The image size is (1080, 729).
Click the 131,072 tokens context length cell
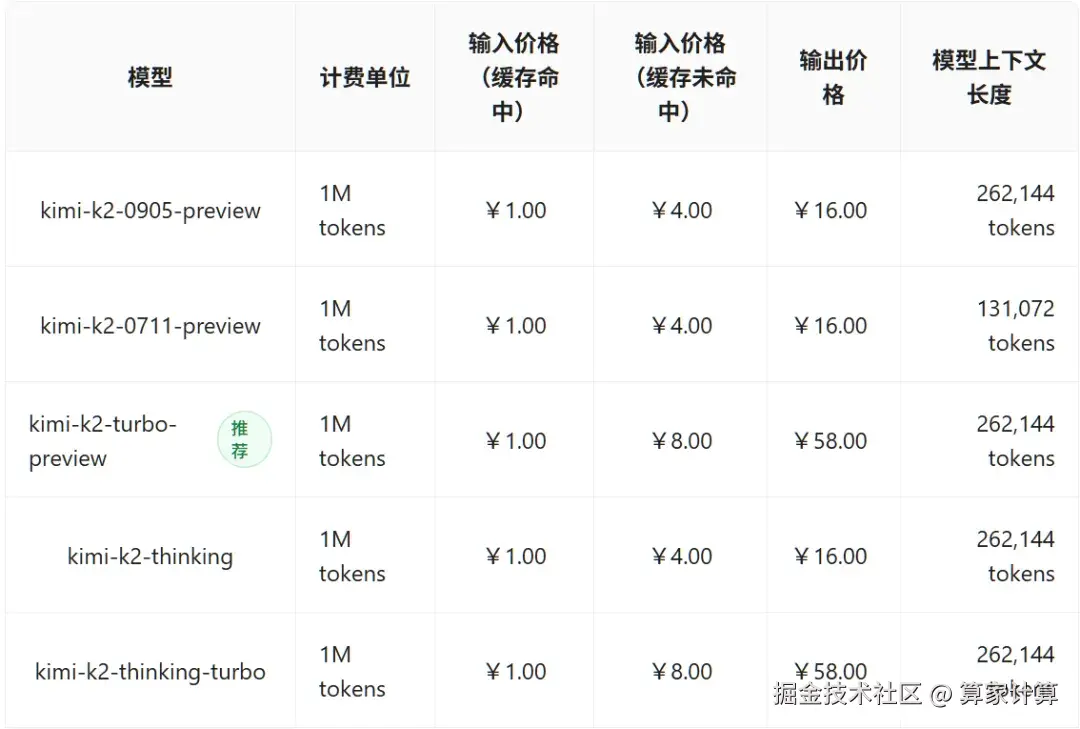pyautogui.click(x=1016, y=325)
